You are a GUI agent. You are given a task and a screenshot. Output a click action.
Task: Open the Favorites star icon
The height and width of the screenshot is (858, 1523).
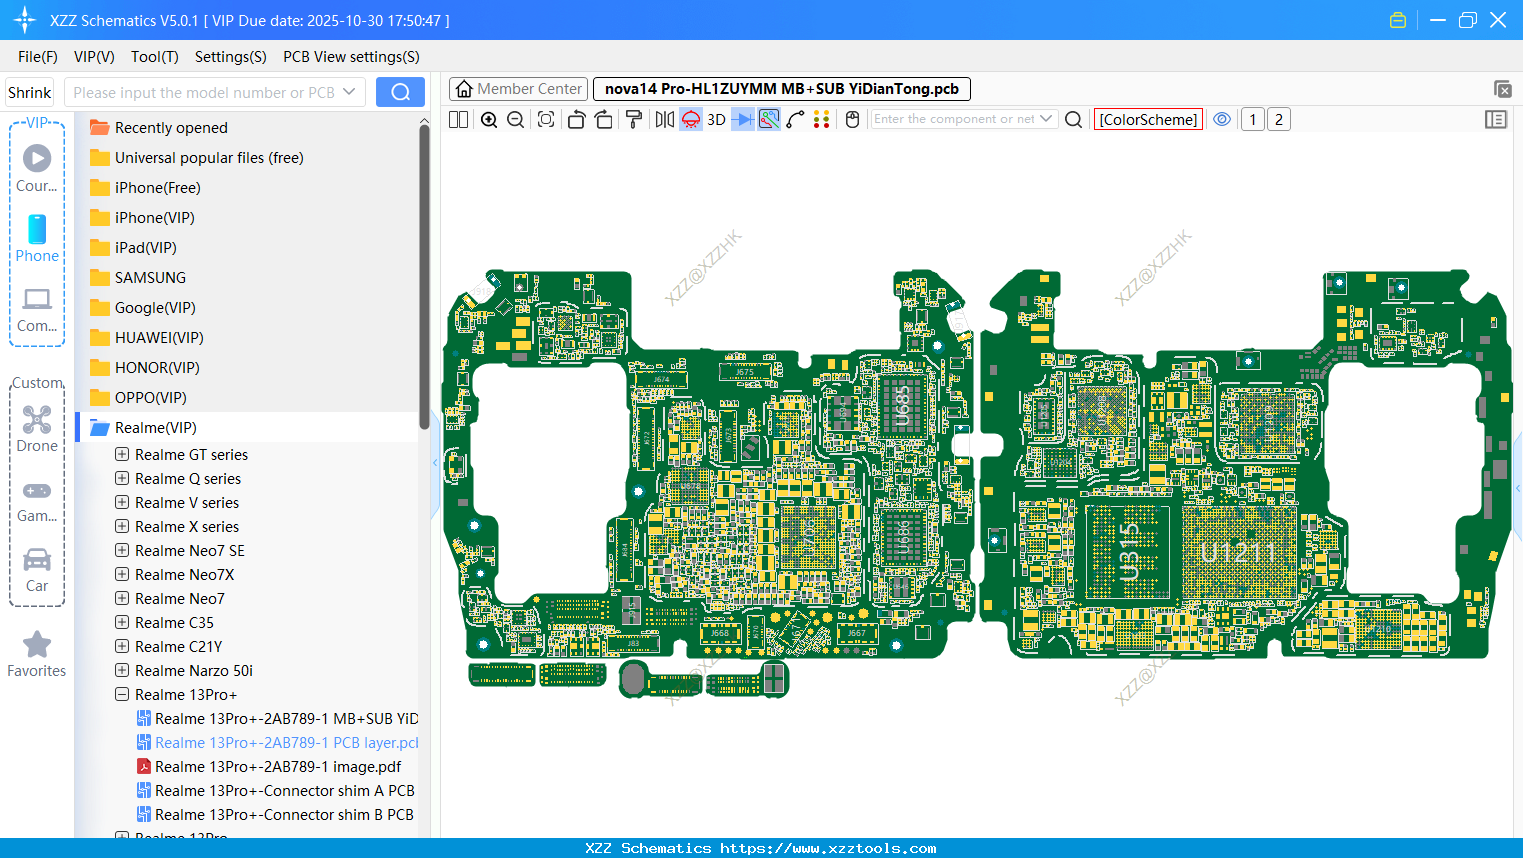(x=37, y=654)
